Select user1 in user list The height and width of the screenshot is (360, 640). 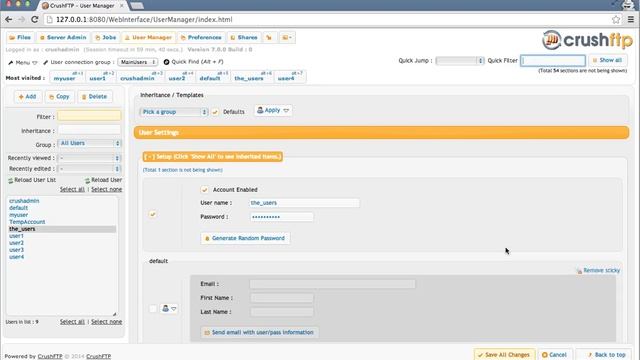click(16, 236)
